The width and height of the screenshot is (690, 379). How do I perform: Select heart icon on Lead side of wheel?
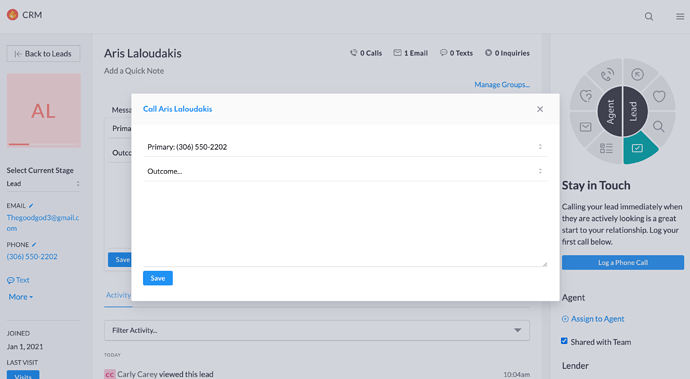pos(659,96)
